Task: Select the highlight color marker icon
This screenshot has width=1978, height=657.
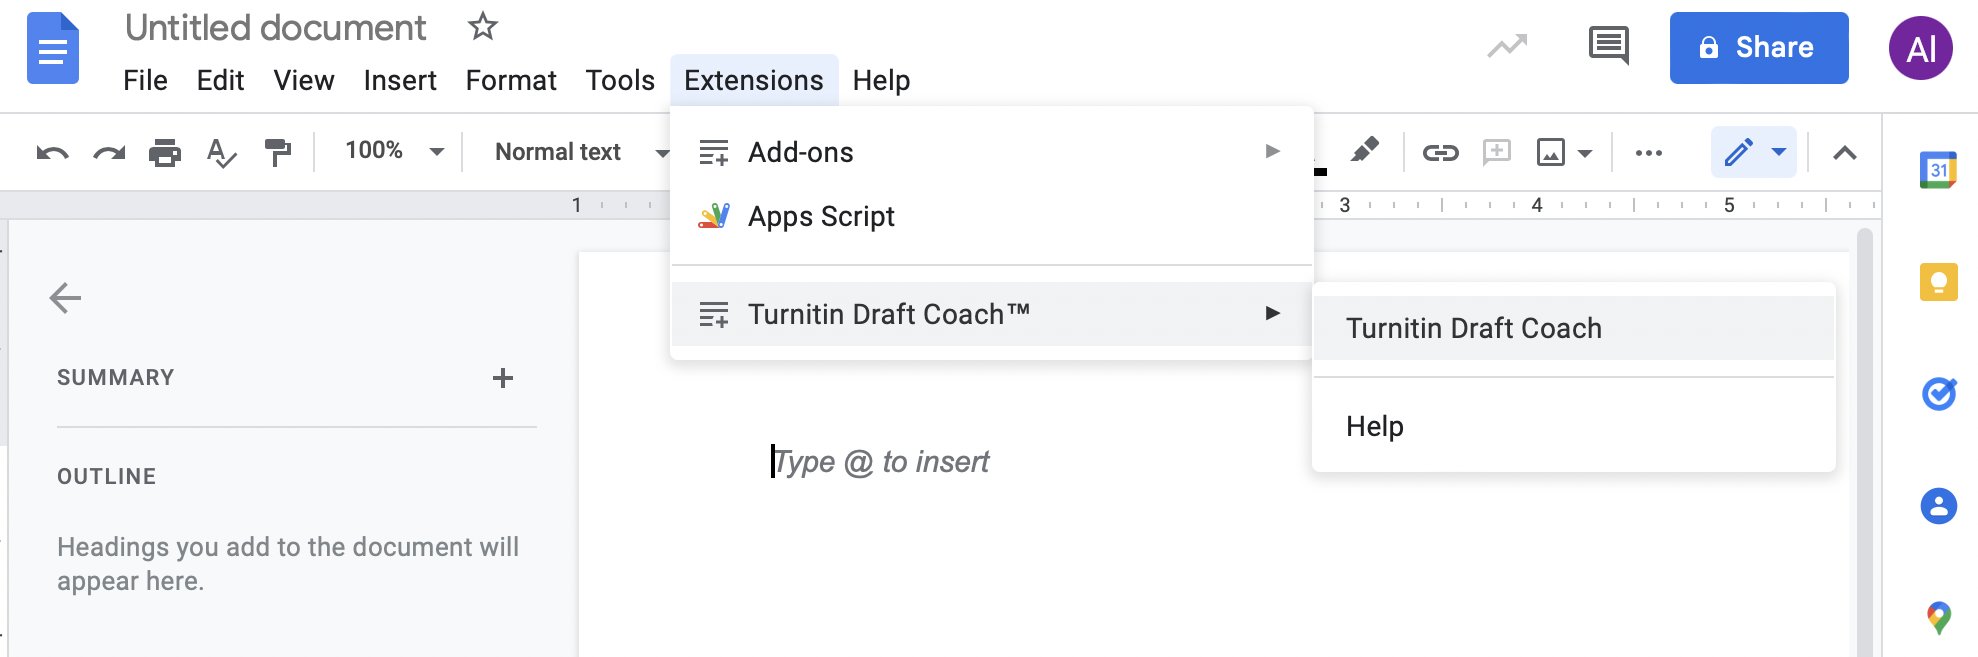Action: [x=1364, y=151]
